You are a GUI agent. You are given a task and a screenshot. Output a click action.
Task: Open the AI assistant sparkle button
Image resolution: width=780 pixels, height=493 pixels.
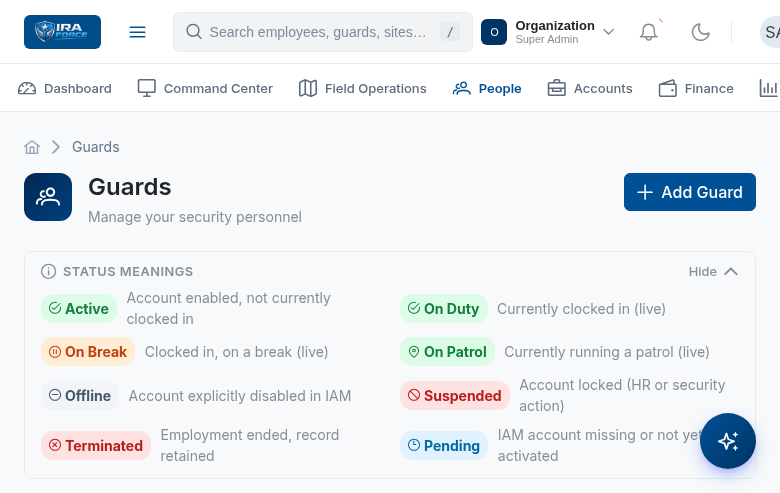(x=728, y=441)
